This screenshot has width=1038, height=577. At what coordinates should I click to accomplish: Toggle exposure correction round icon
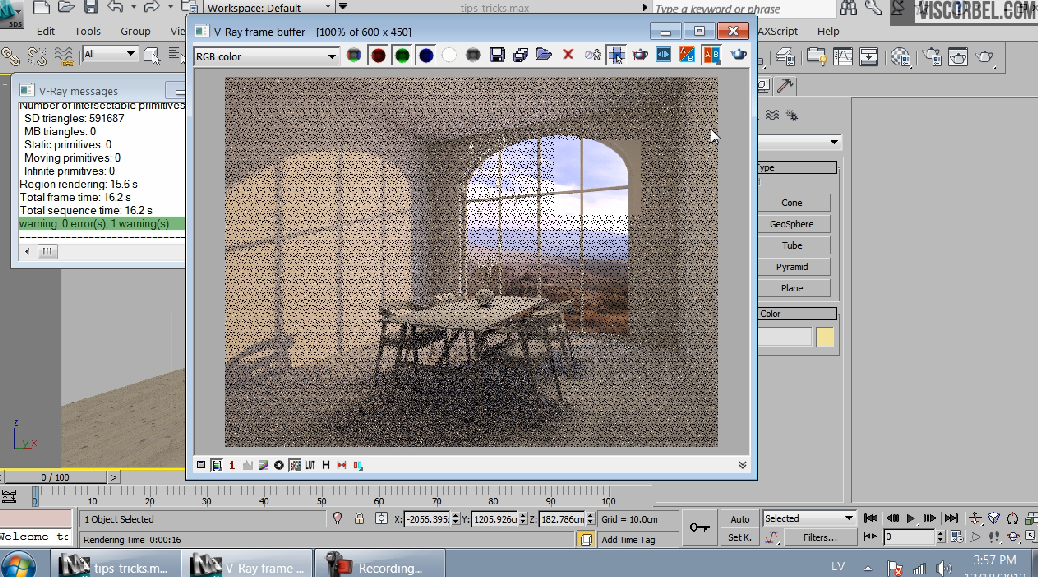279,465
